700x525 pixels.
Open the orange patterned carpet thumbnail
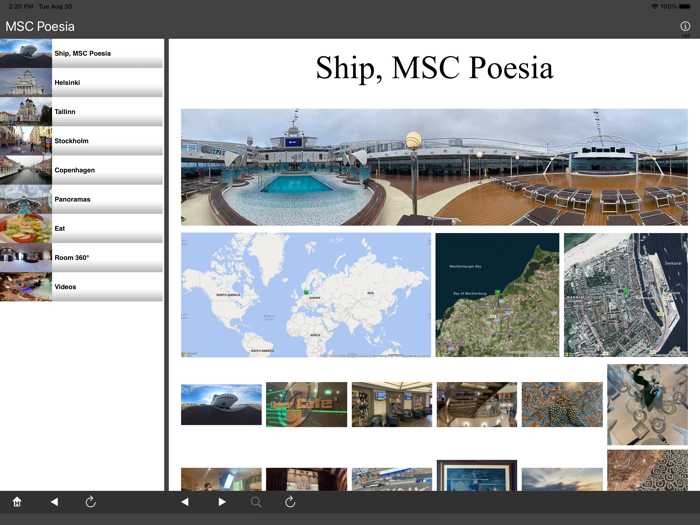coord(562,404)
